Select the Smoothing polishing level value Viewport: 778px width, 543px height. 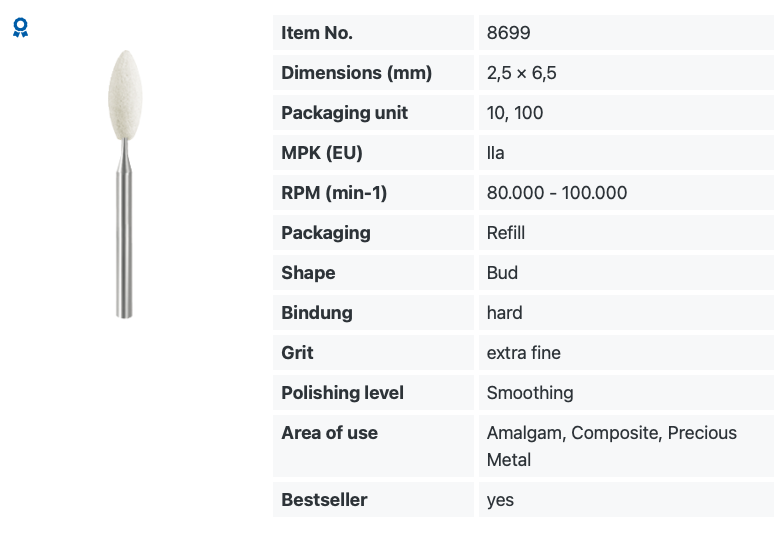coord(530,393)
